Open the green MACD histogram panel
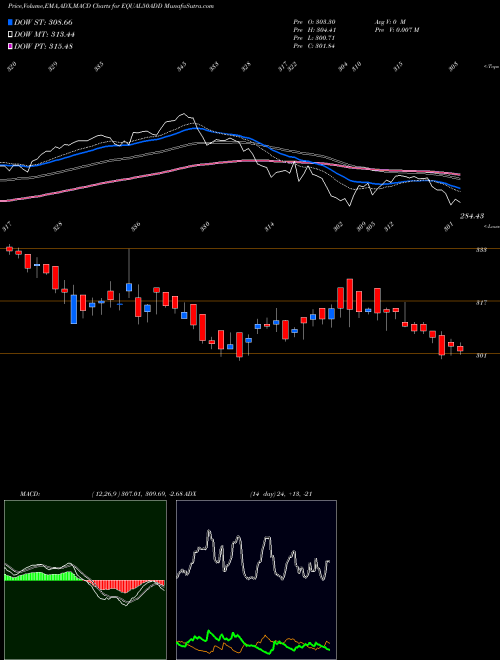500x660 pixels. [85, 580]
